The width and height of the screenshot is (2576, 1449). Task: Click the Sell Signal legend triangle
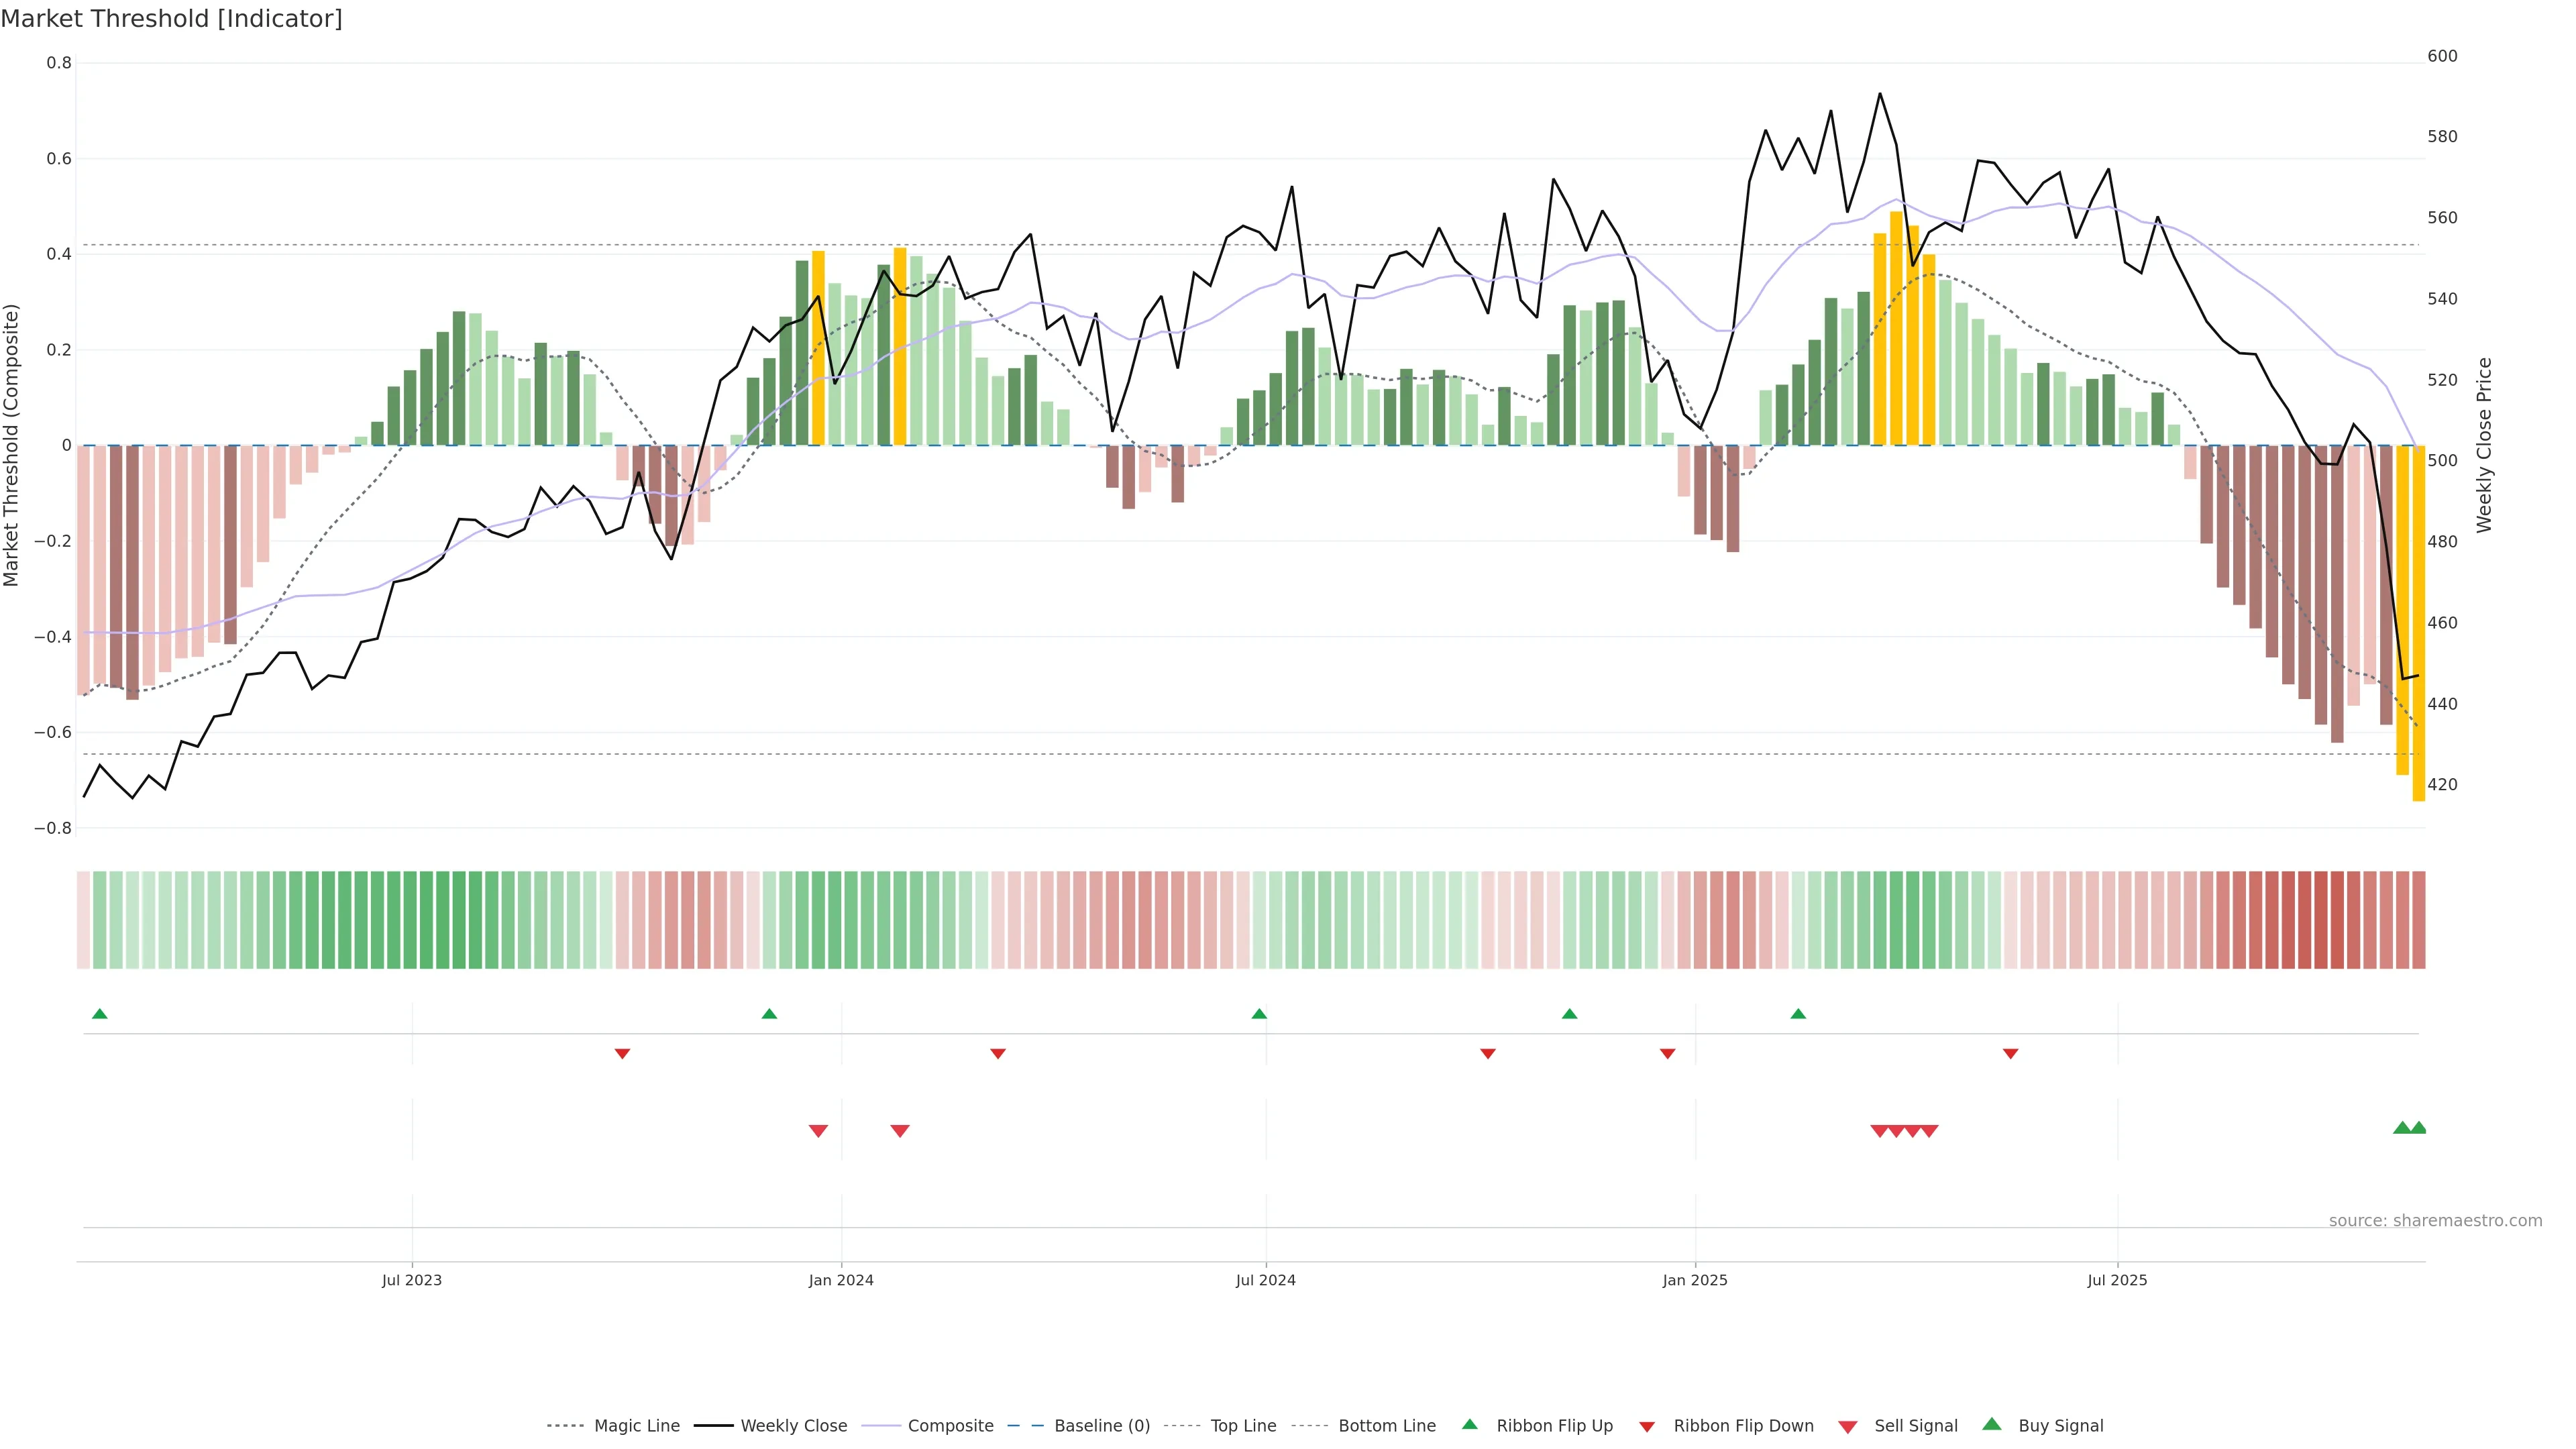click(1848, 1426)
